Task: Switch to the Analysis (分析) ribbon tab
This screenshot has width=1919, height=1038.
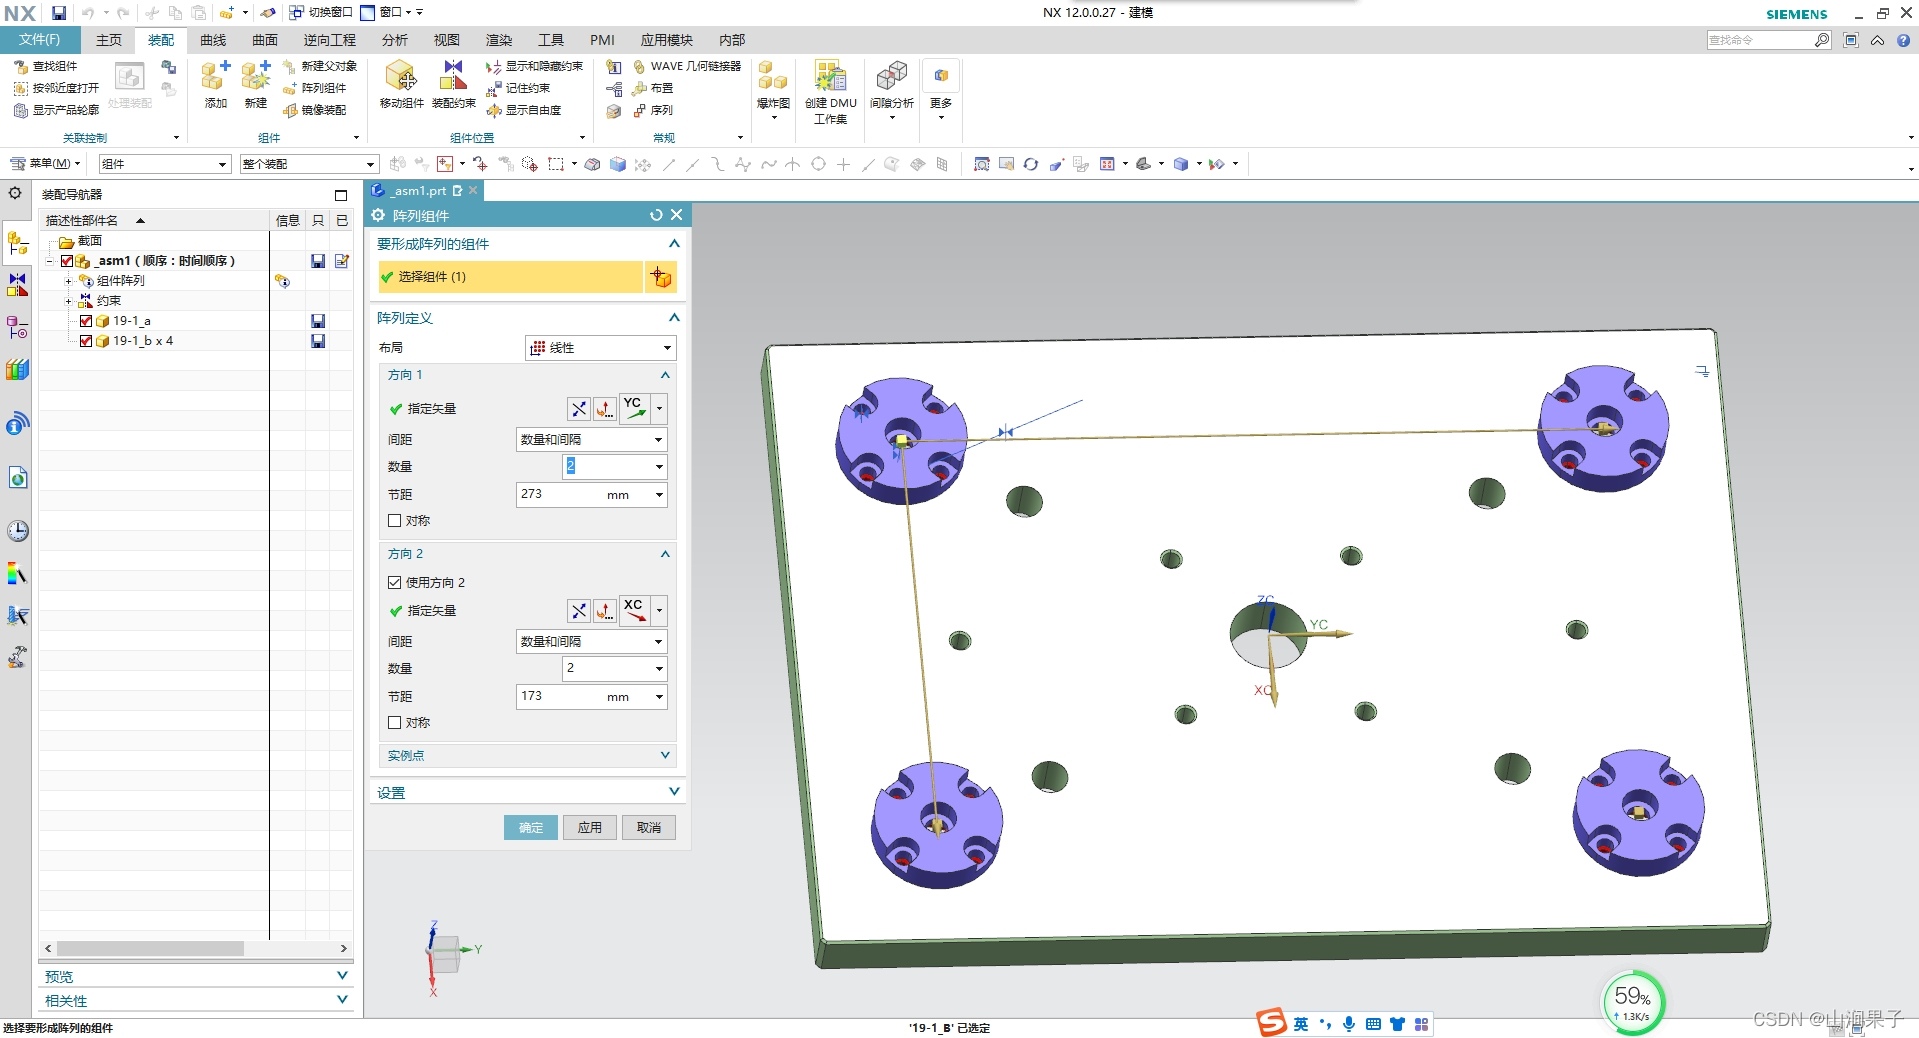Action: point(395,40)
